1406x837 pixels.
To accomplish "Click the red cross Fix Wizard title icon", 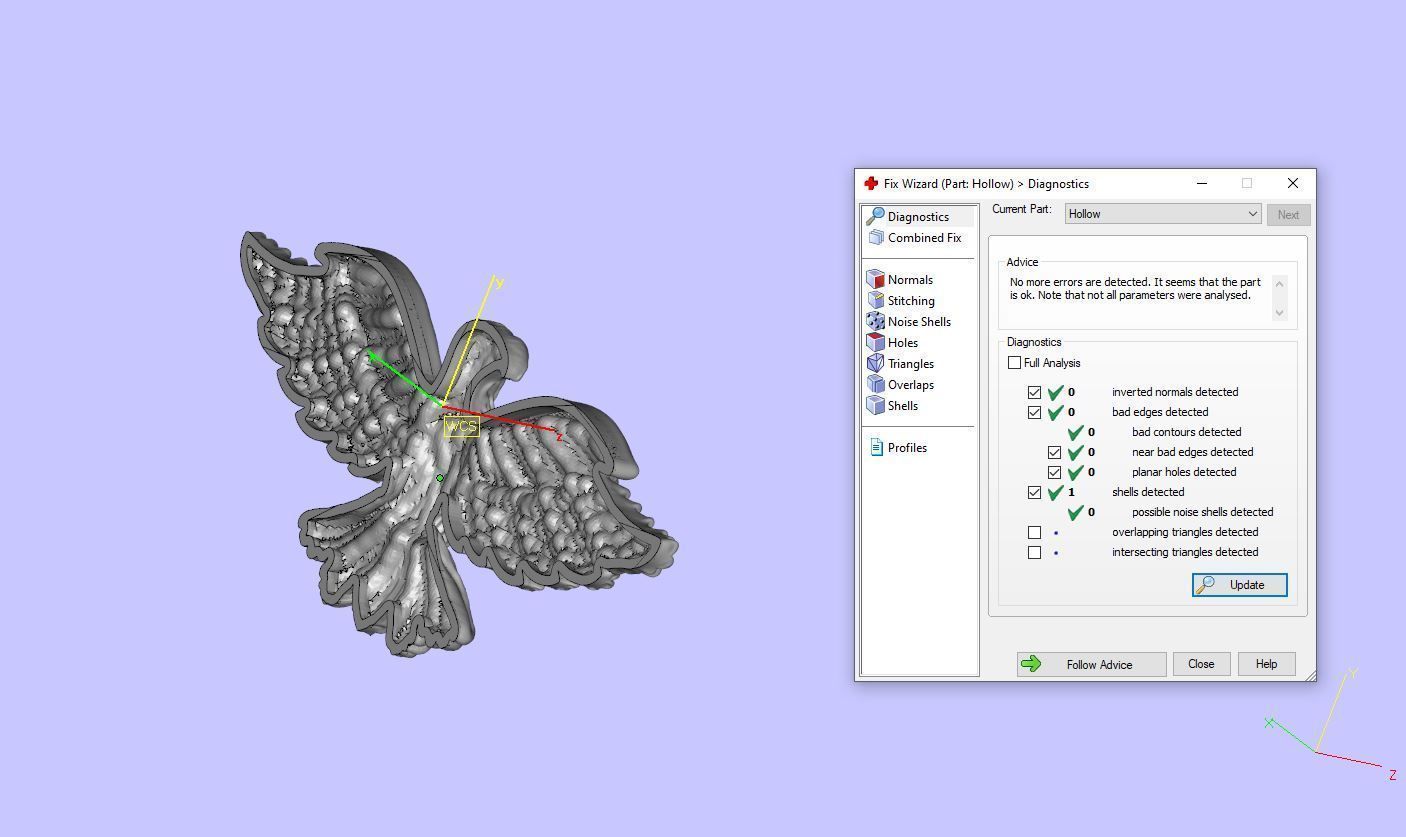I will (871, 183).
